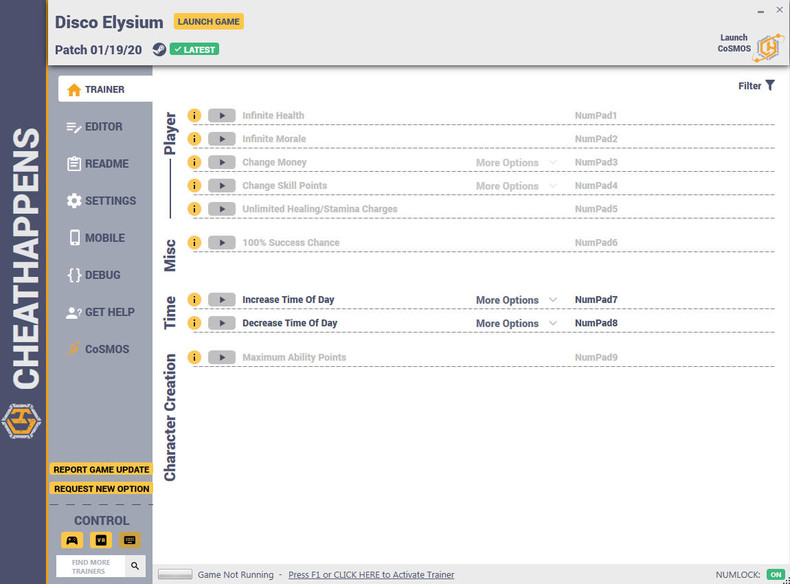
Task: Click the LATEST version badge
Action: [194, 49]
